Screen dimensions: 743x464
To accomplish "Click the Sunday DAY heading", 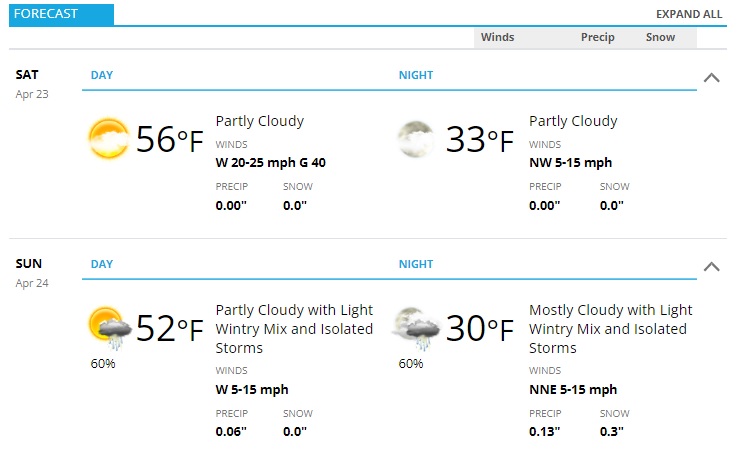I will 102,264.
